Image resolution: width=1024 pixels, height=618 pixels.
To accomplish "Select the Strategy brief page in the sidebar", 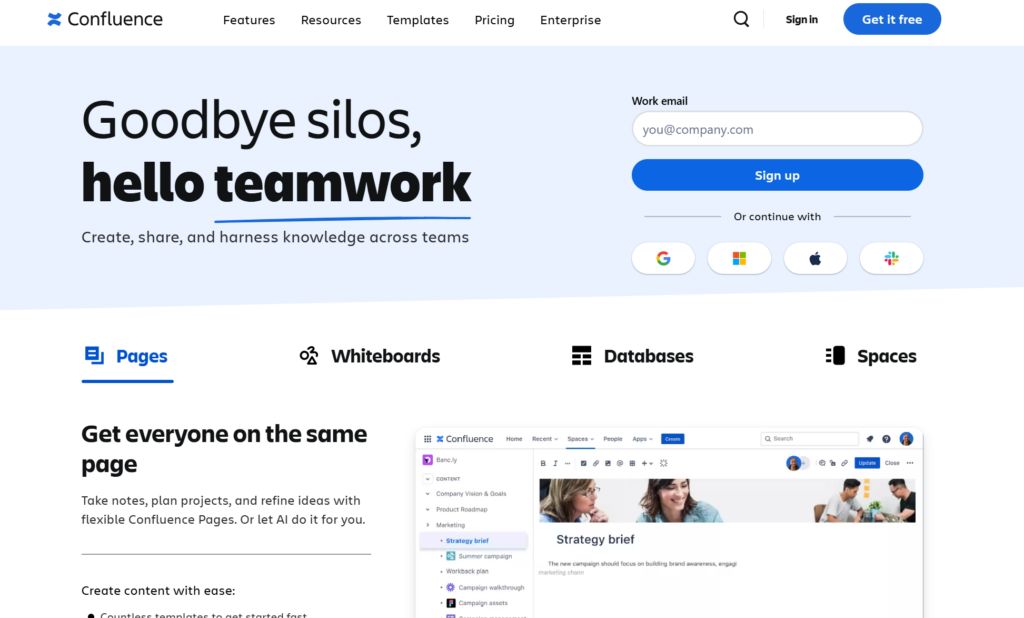I will (x=473, y=541).
